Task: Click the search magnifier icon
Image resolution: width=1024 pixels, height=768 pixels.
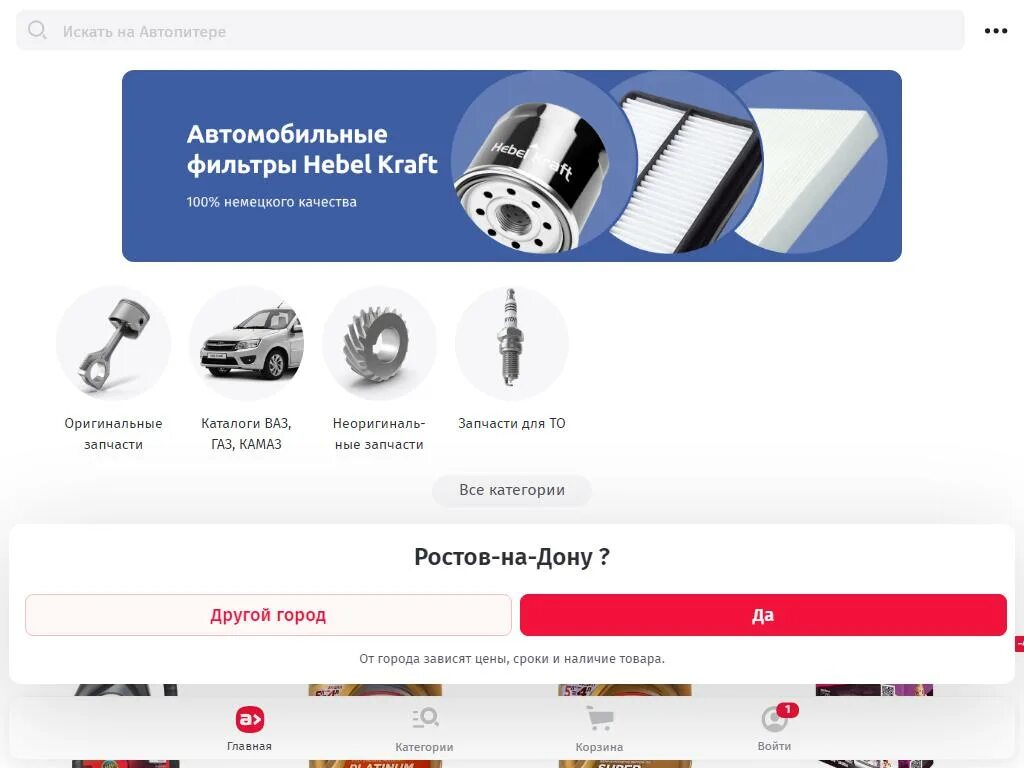Action: point(37,30)
